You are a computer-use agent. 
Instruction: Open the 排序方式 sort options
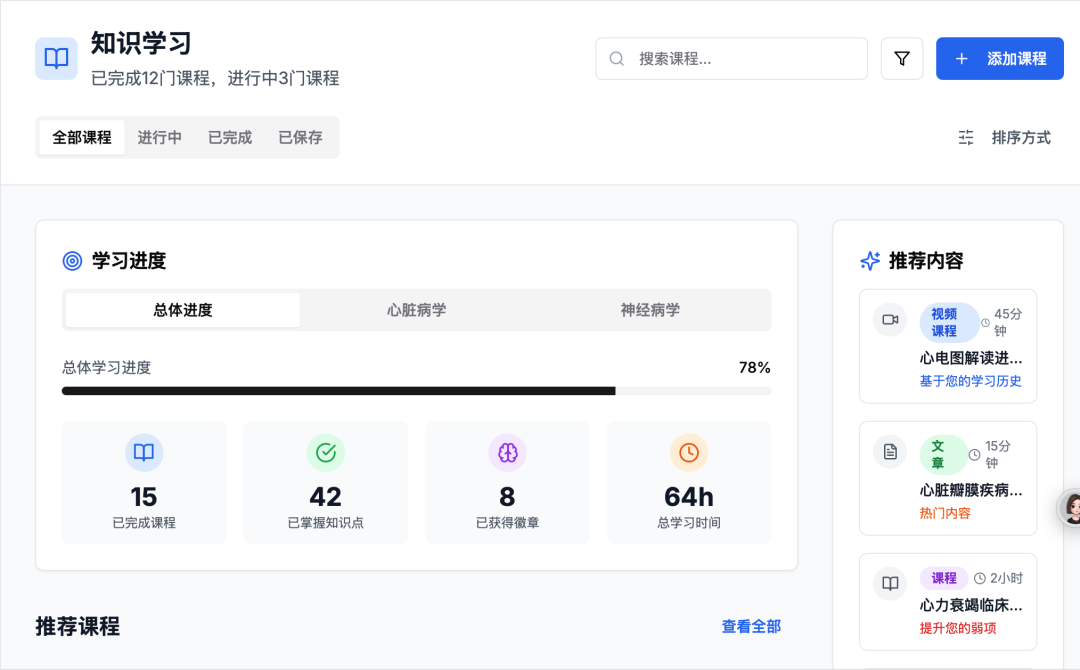pos(1007,138)
